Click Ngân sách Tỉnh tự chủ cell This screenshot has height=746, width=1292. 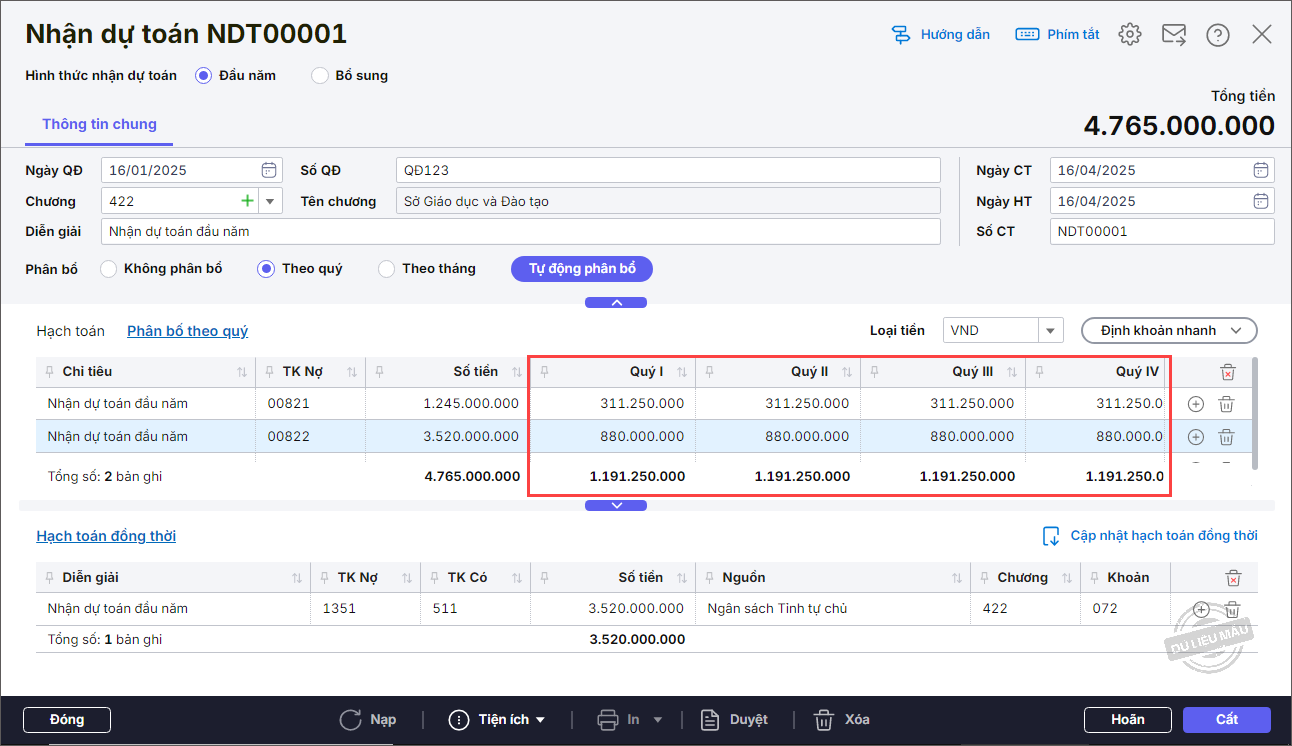(x=832, y=608)
